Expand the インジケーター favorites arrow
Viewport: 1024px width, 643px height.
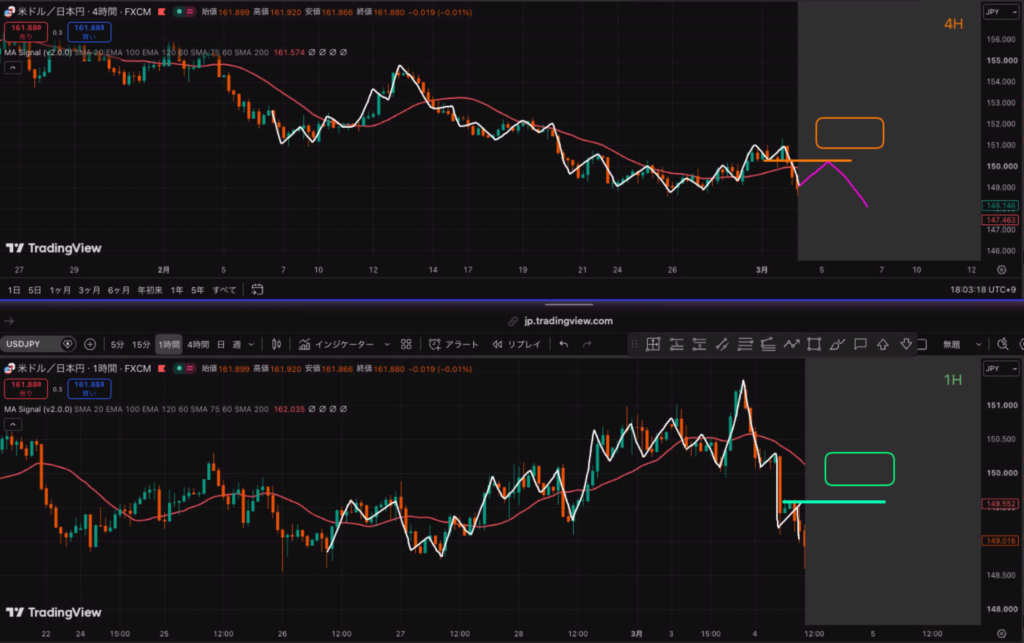[387, 344]
